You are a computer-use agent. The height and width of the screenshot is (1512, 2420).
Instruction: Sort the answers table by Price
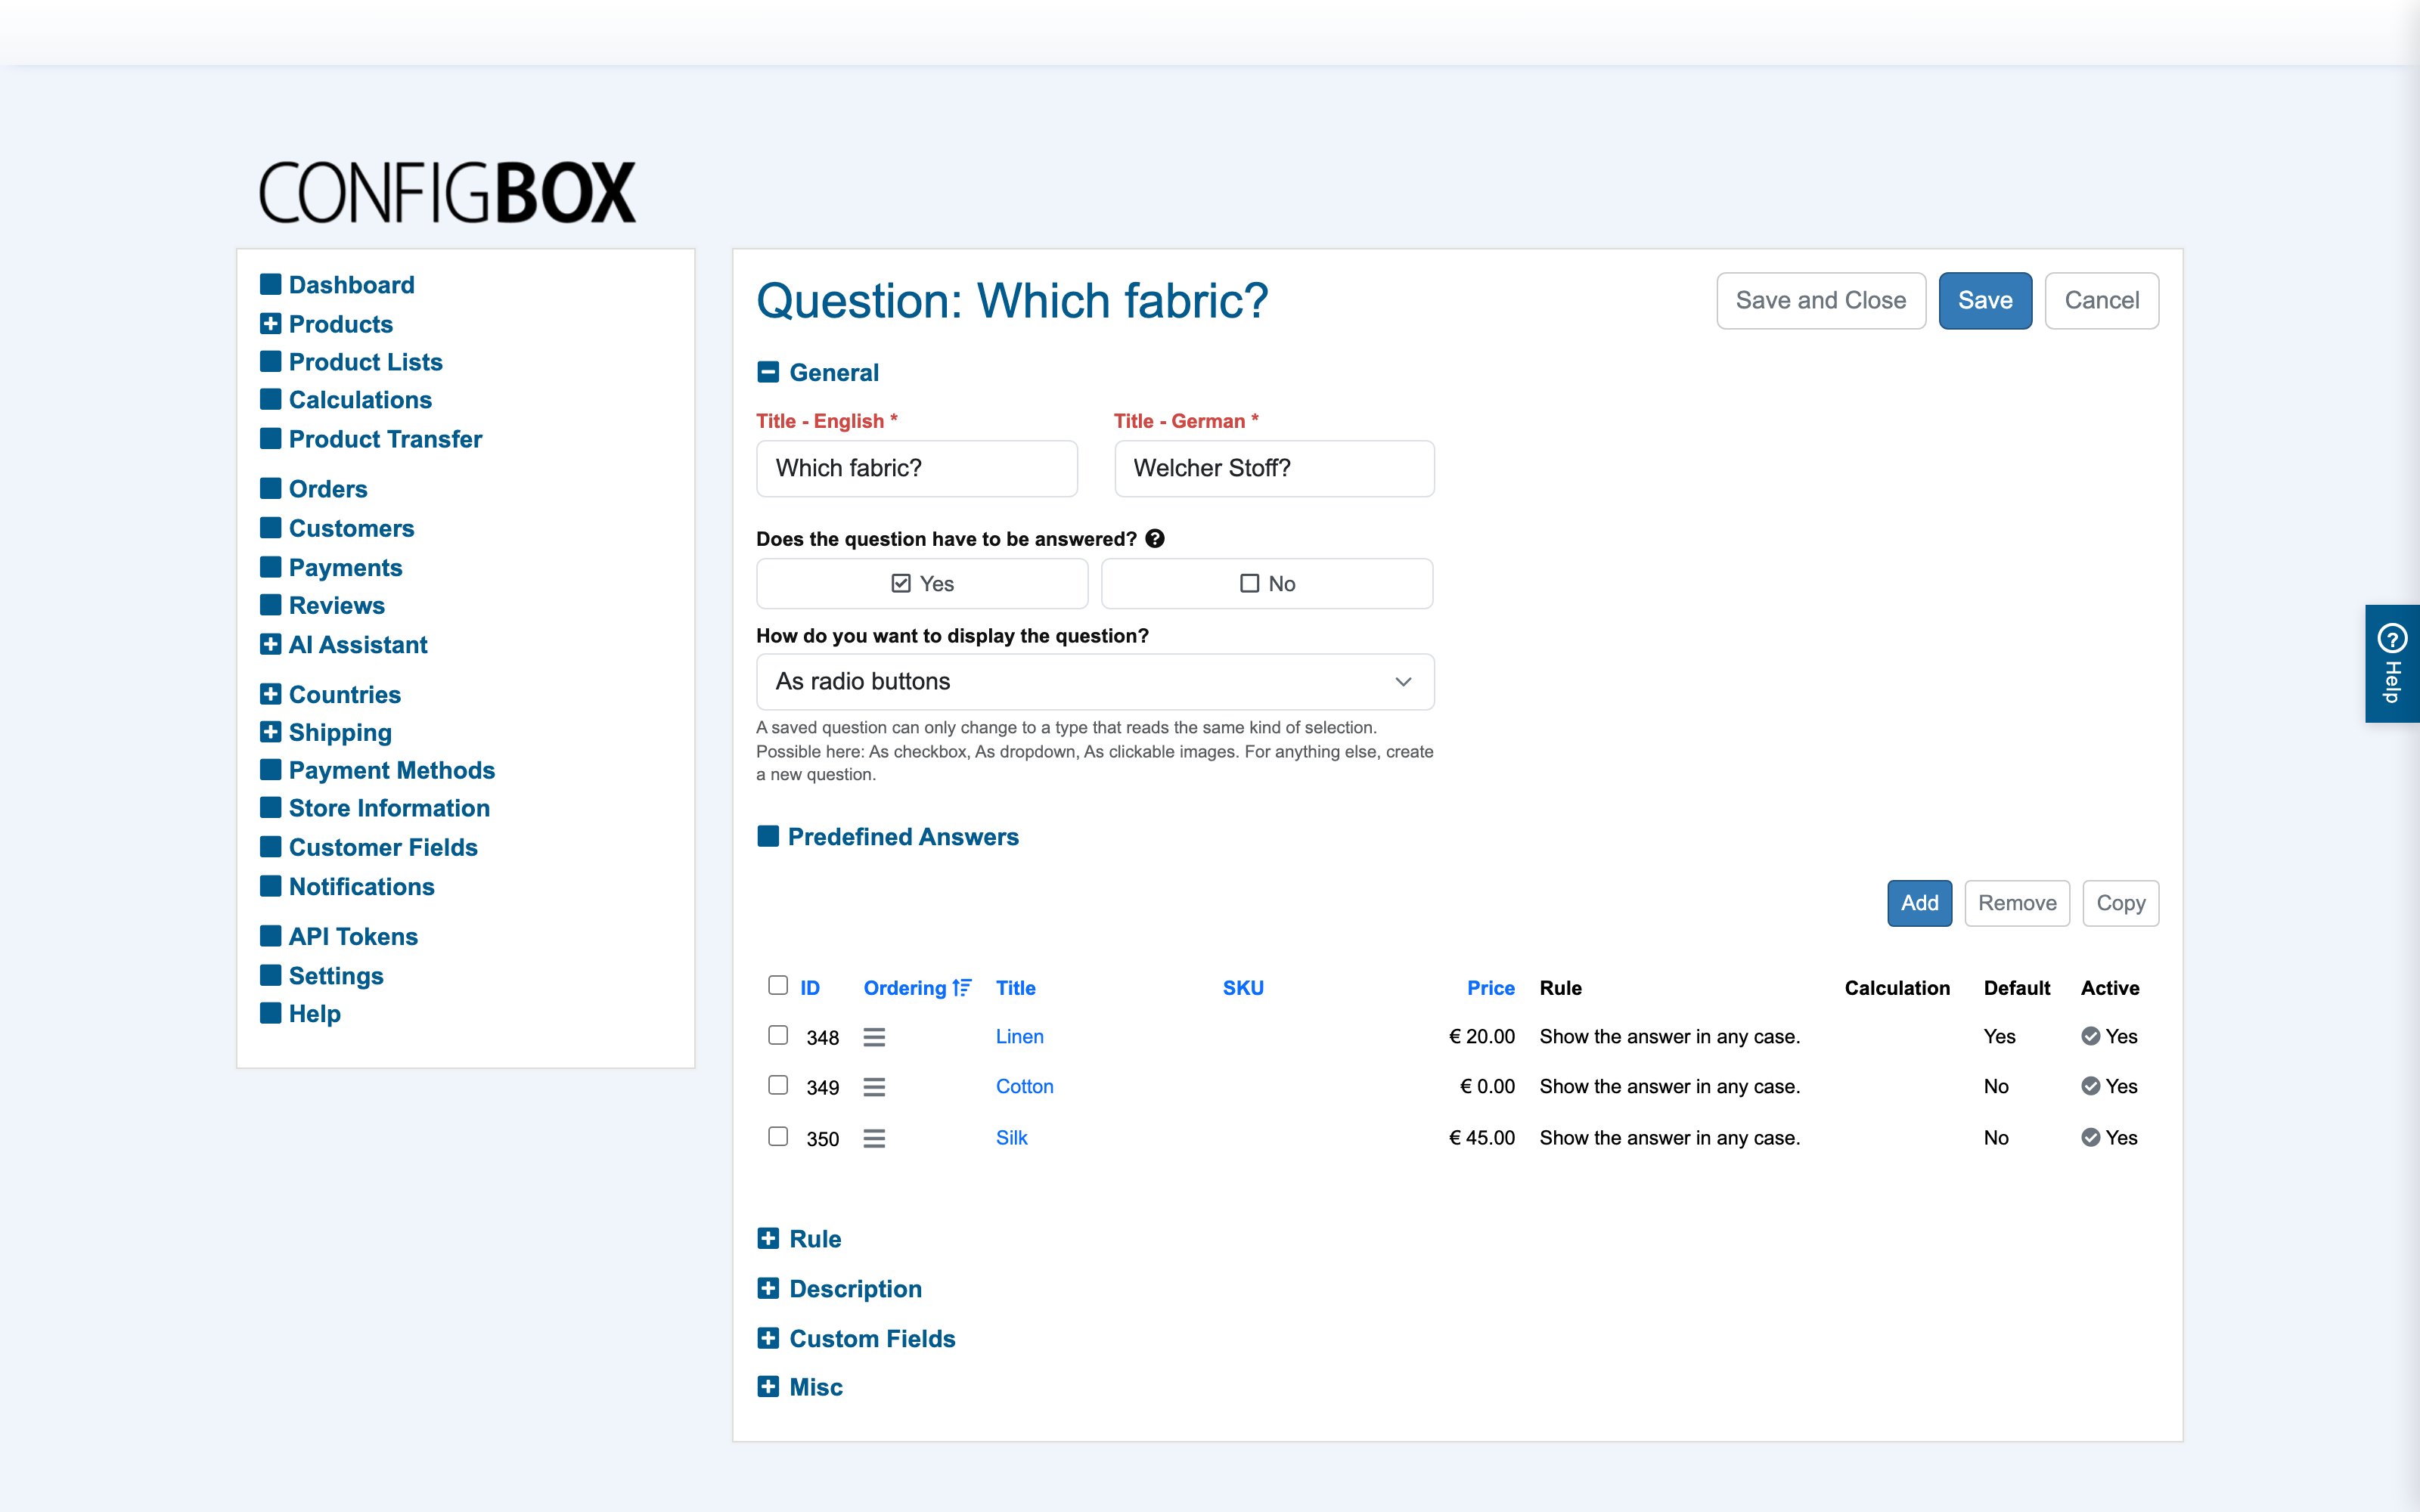1490,988
